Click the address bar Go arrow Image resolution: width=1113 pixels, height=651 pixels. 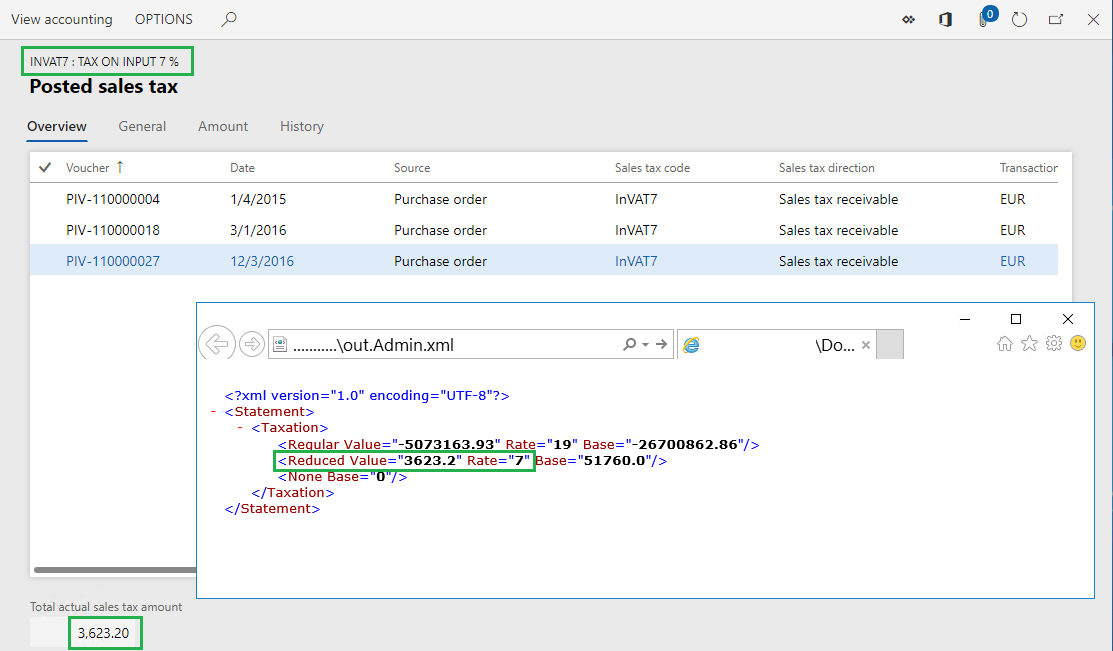pos(662,344)
